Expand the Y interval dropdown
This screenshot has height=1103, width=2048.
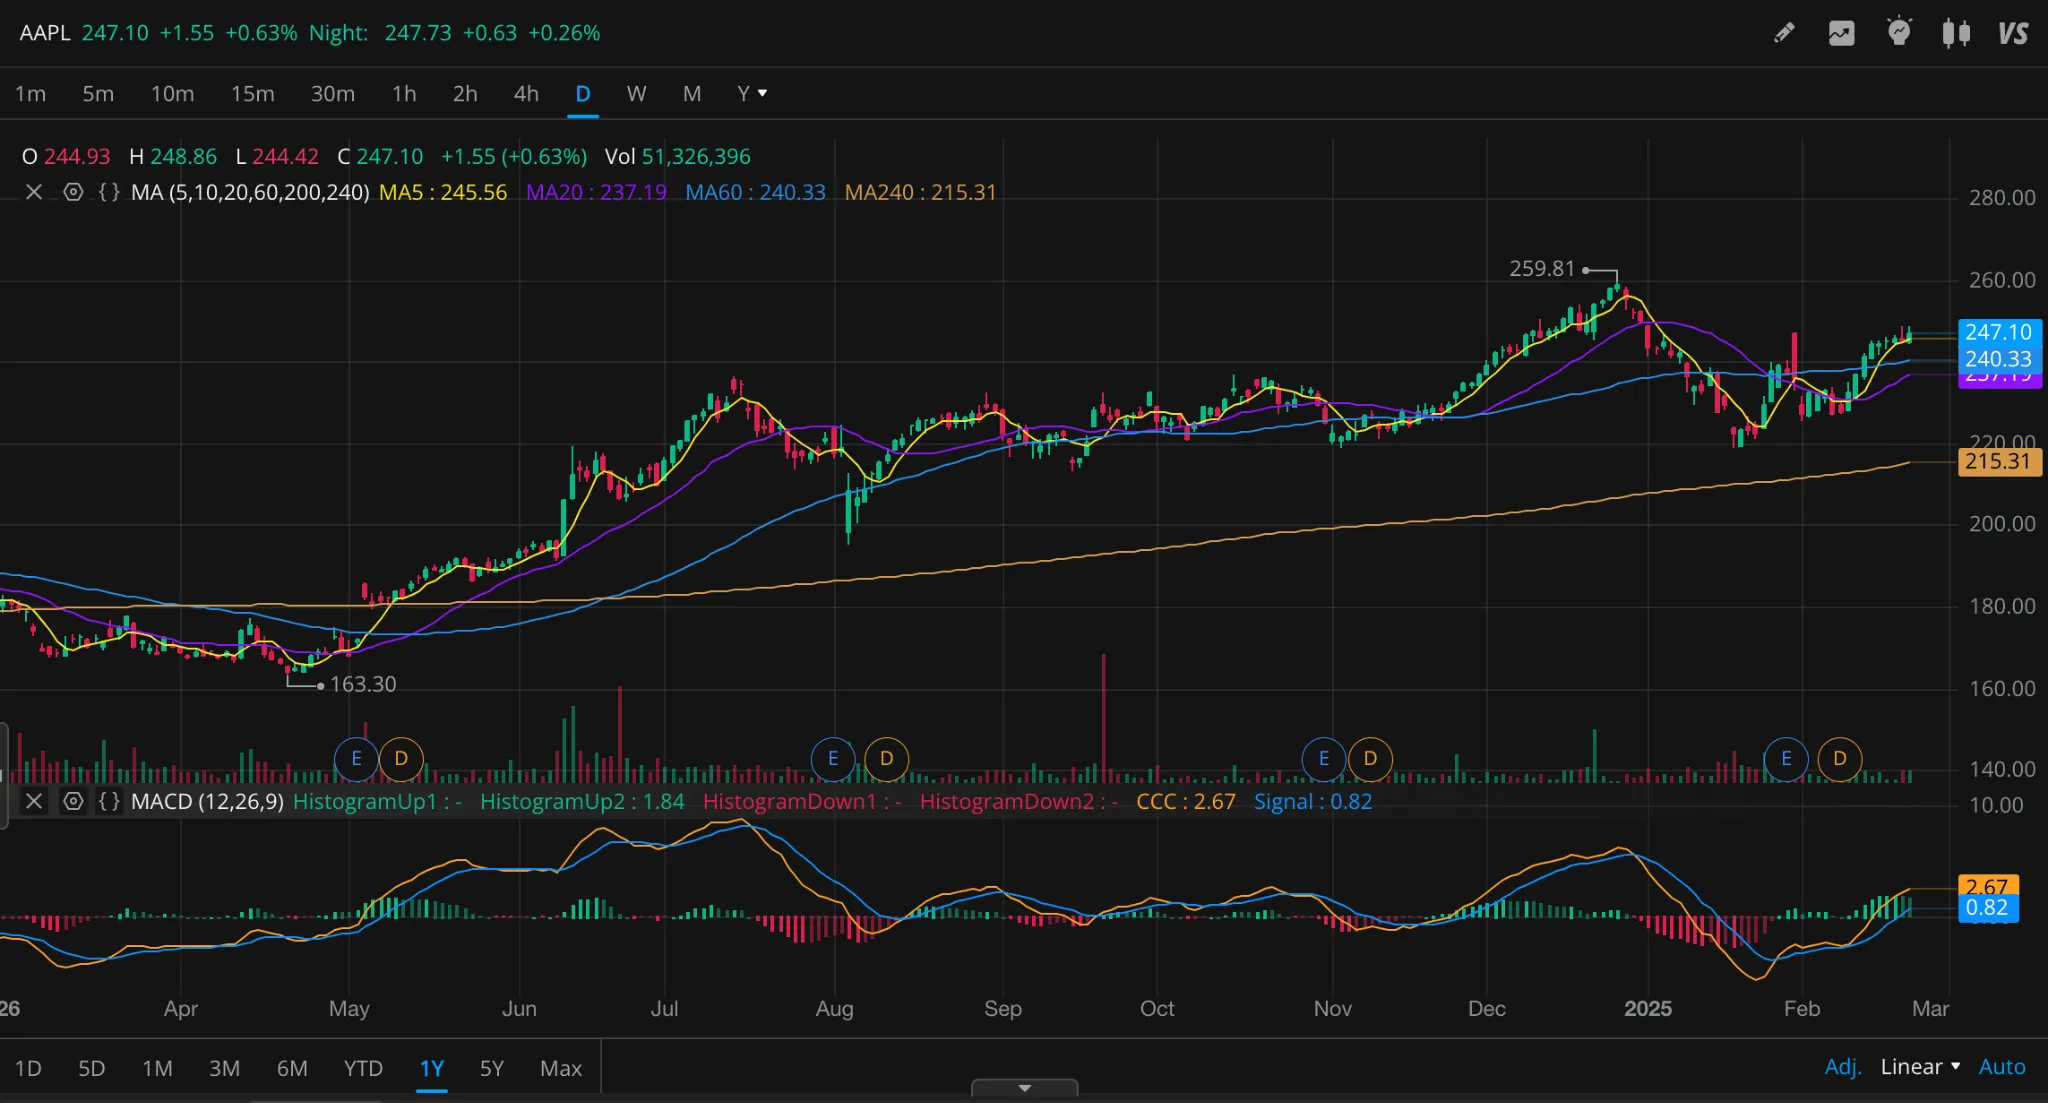coord(752,93)
